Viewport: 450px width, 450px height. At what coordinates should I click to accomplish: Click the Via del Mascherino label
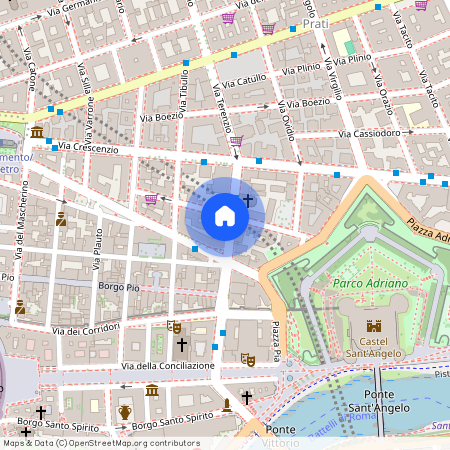(x=21, y=220)
